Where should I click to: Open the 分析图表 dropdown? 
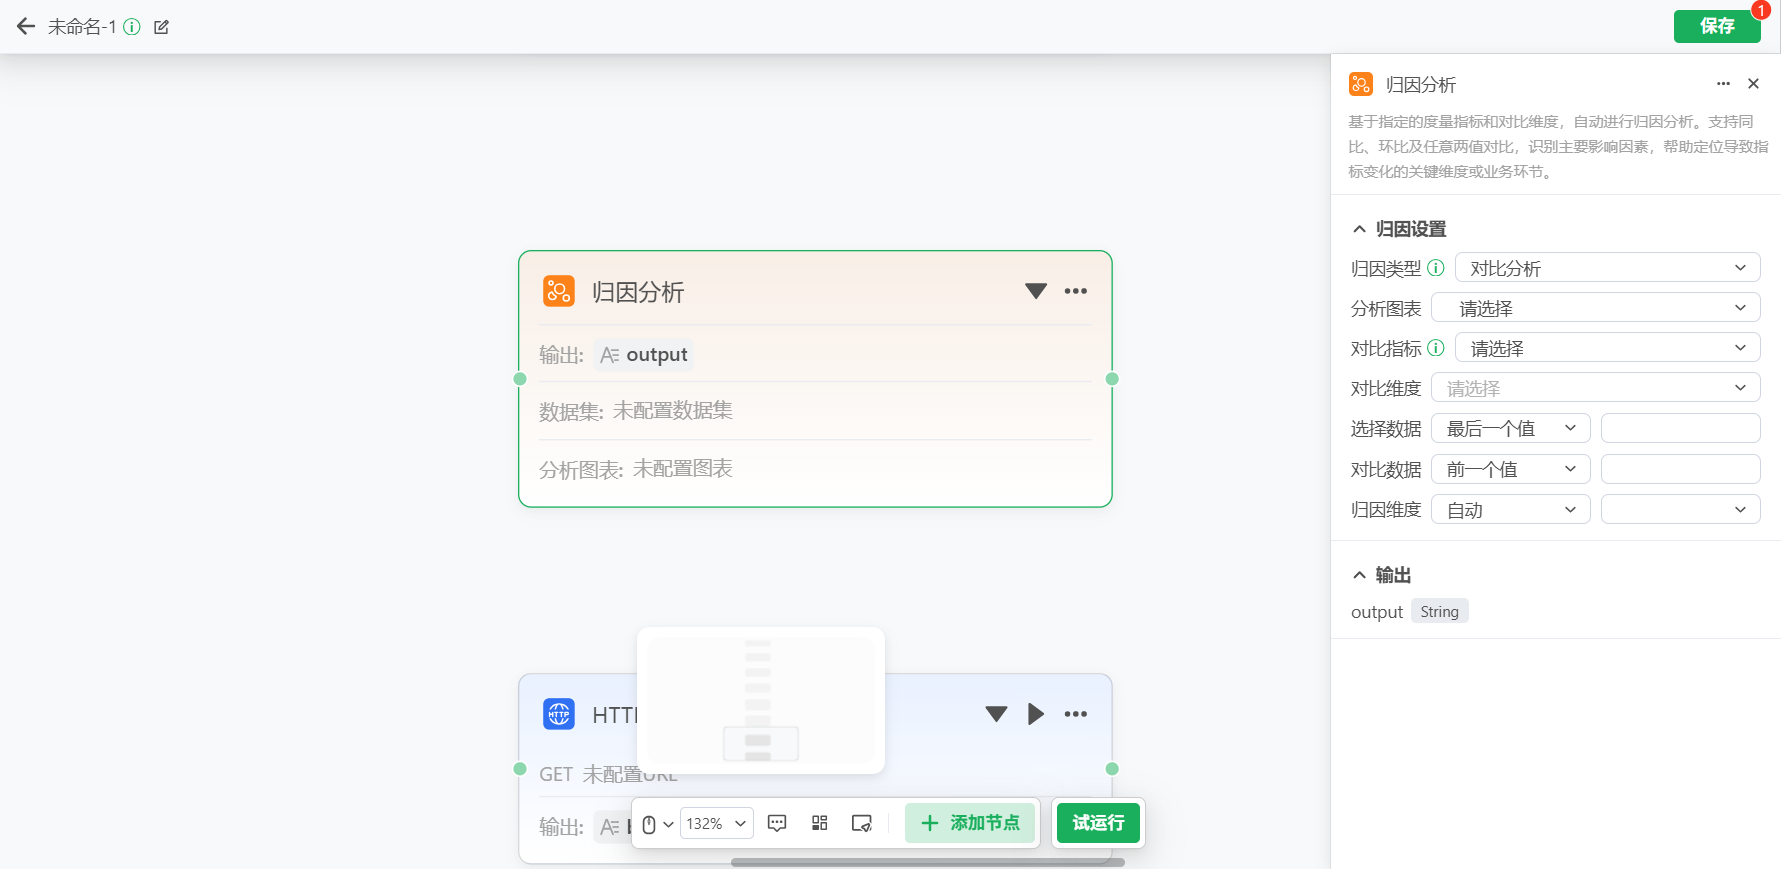click(1595, 308)
